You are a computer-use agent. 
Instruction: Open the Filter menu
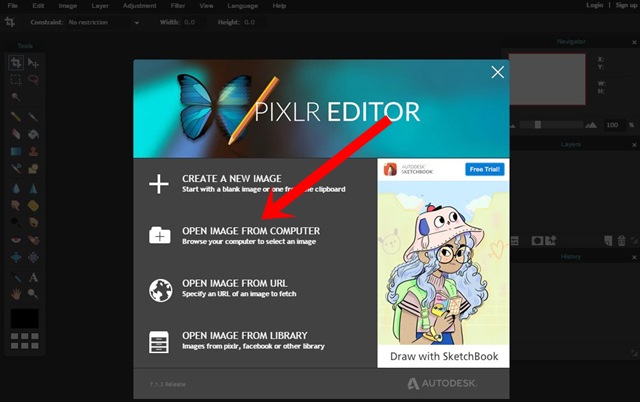click(178, 6)
